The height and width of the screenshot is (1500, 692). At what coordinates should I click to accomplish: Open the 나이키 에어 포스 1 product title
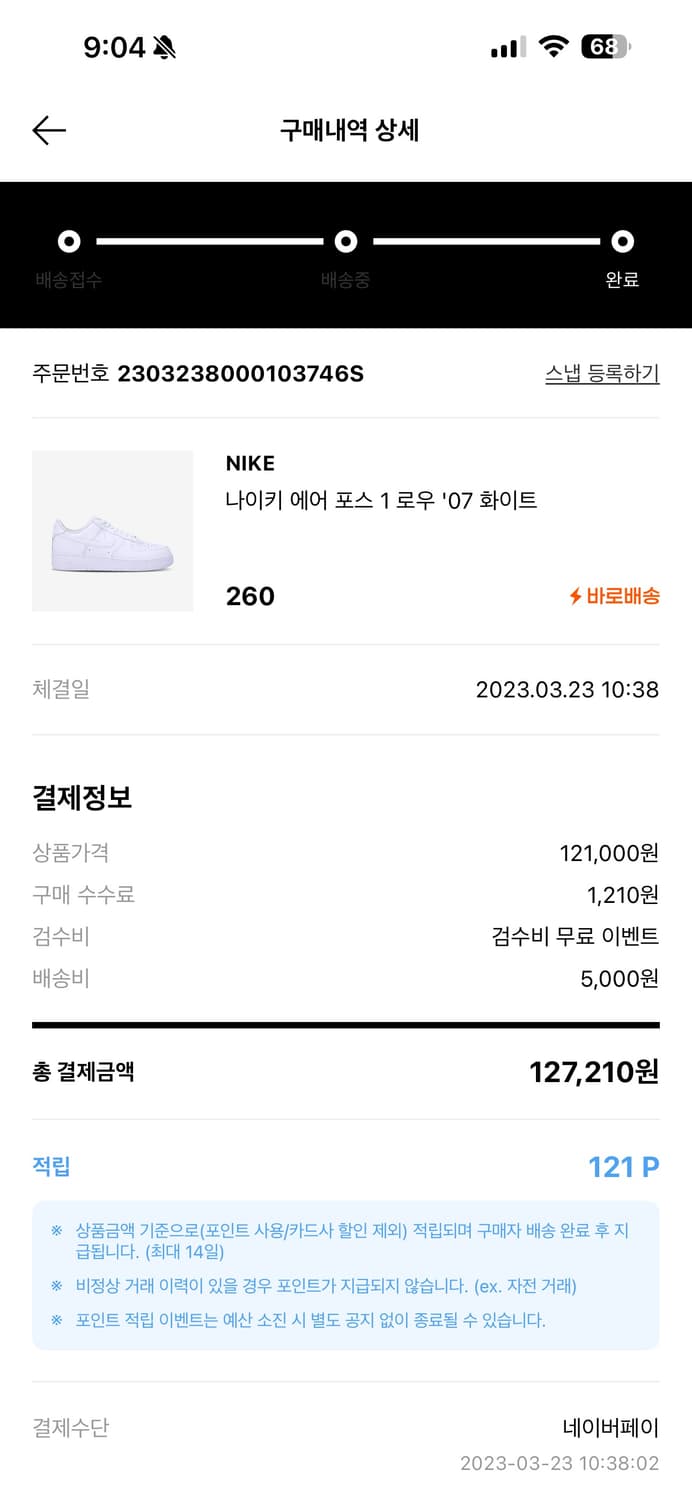click(x=381, y=500)
